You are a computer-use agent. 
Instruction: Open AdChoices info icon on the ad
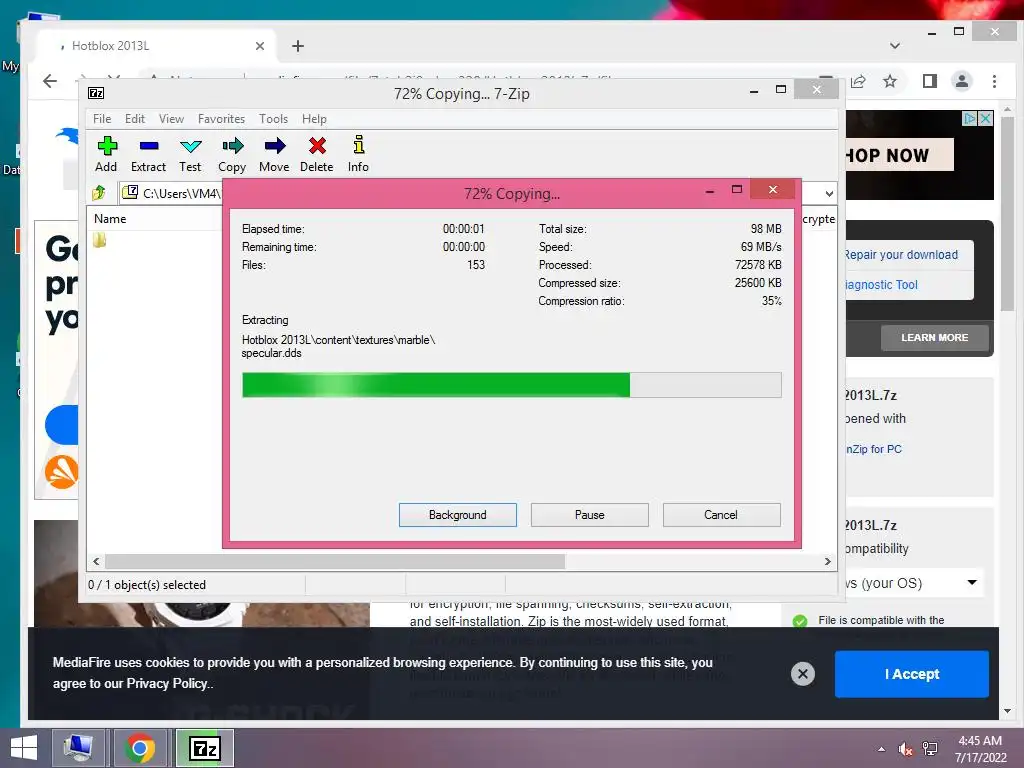tap(970, 118)
